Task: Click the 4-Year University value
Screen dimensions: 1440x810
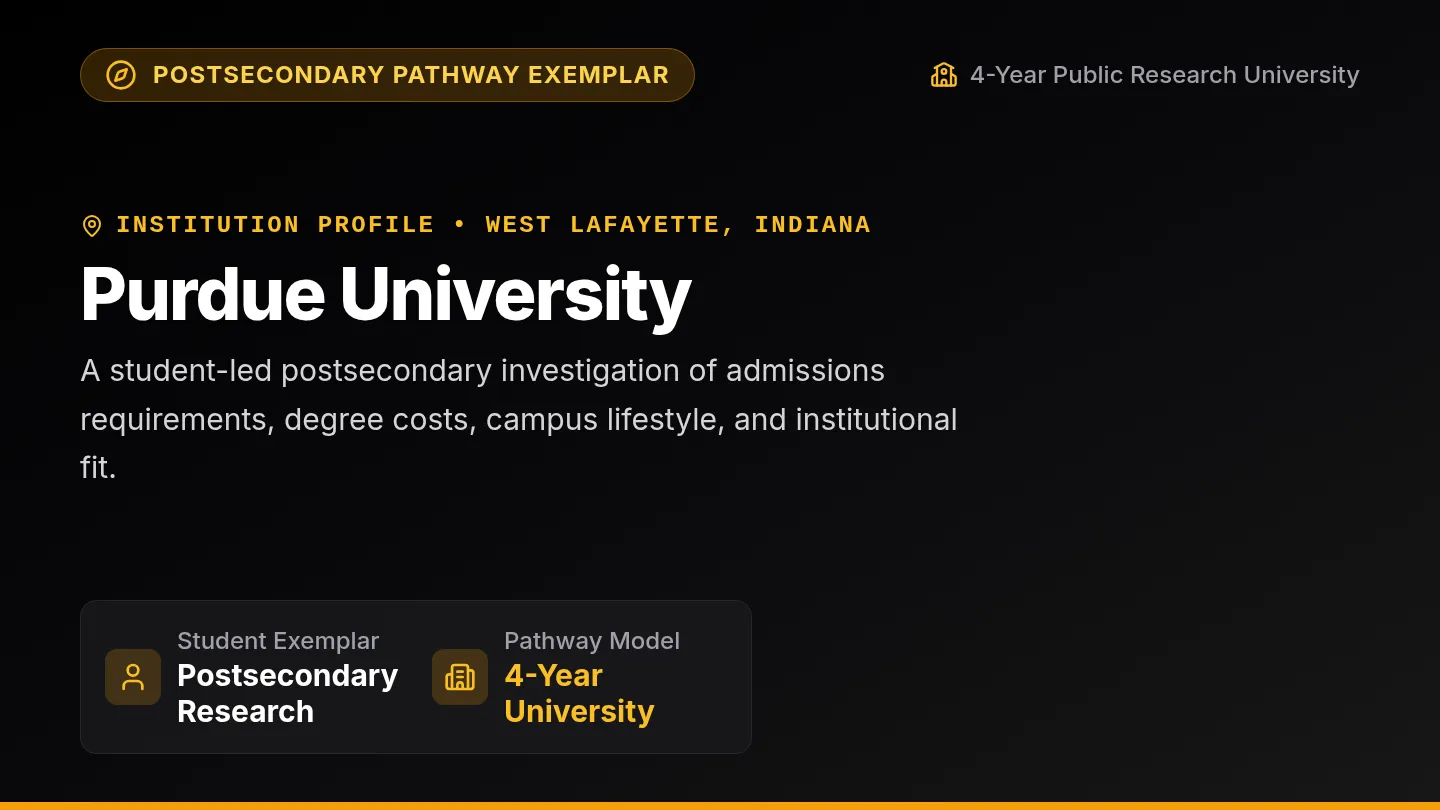Action: point(579,693)
